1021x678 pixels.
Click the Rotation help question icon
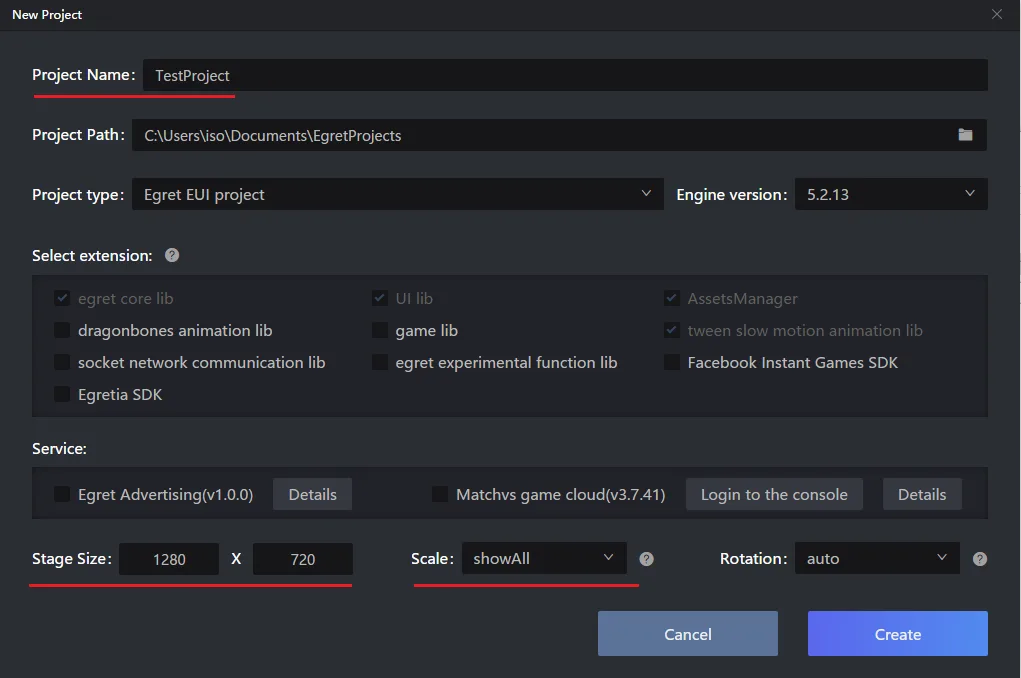click(979, 559)
